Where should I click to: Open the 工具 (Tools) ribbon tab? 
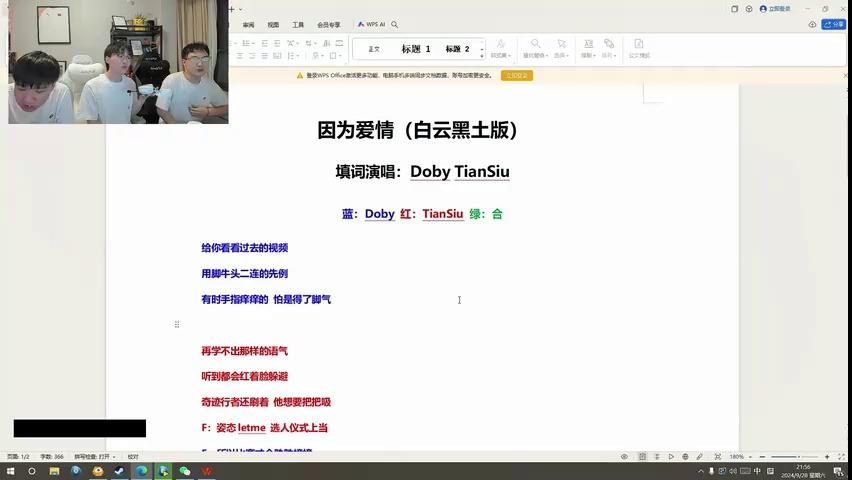click(x=298, y=25)
